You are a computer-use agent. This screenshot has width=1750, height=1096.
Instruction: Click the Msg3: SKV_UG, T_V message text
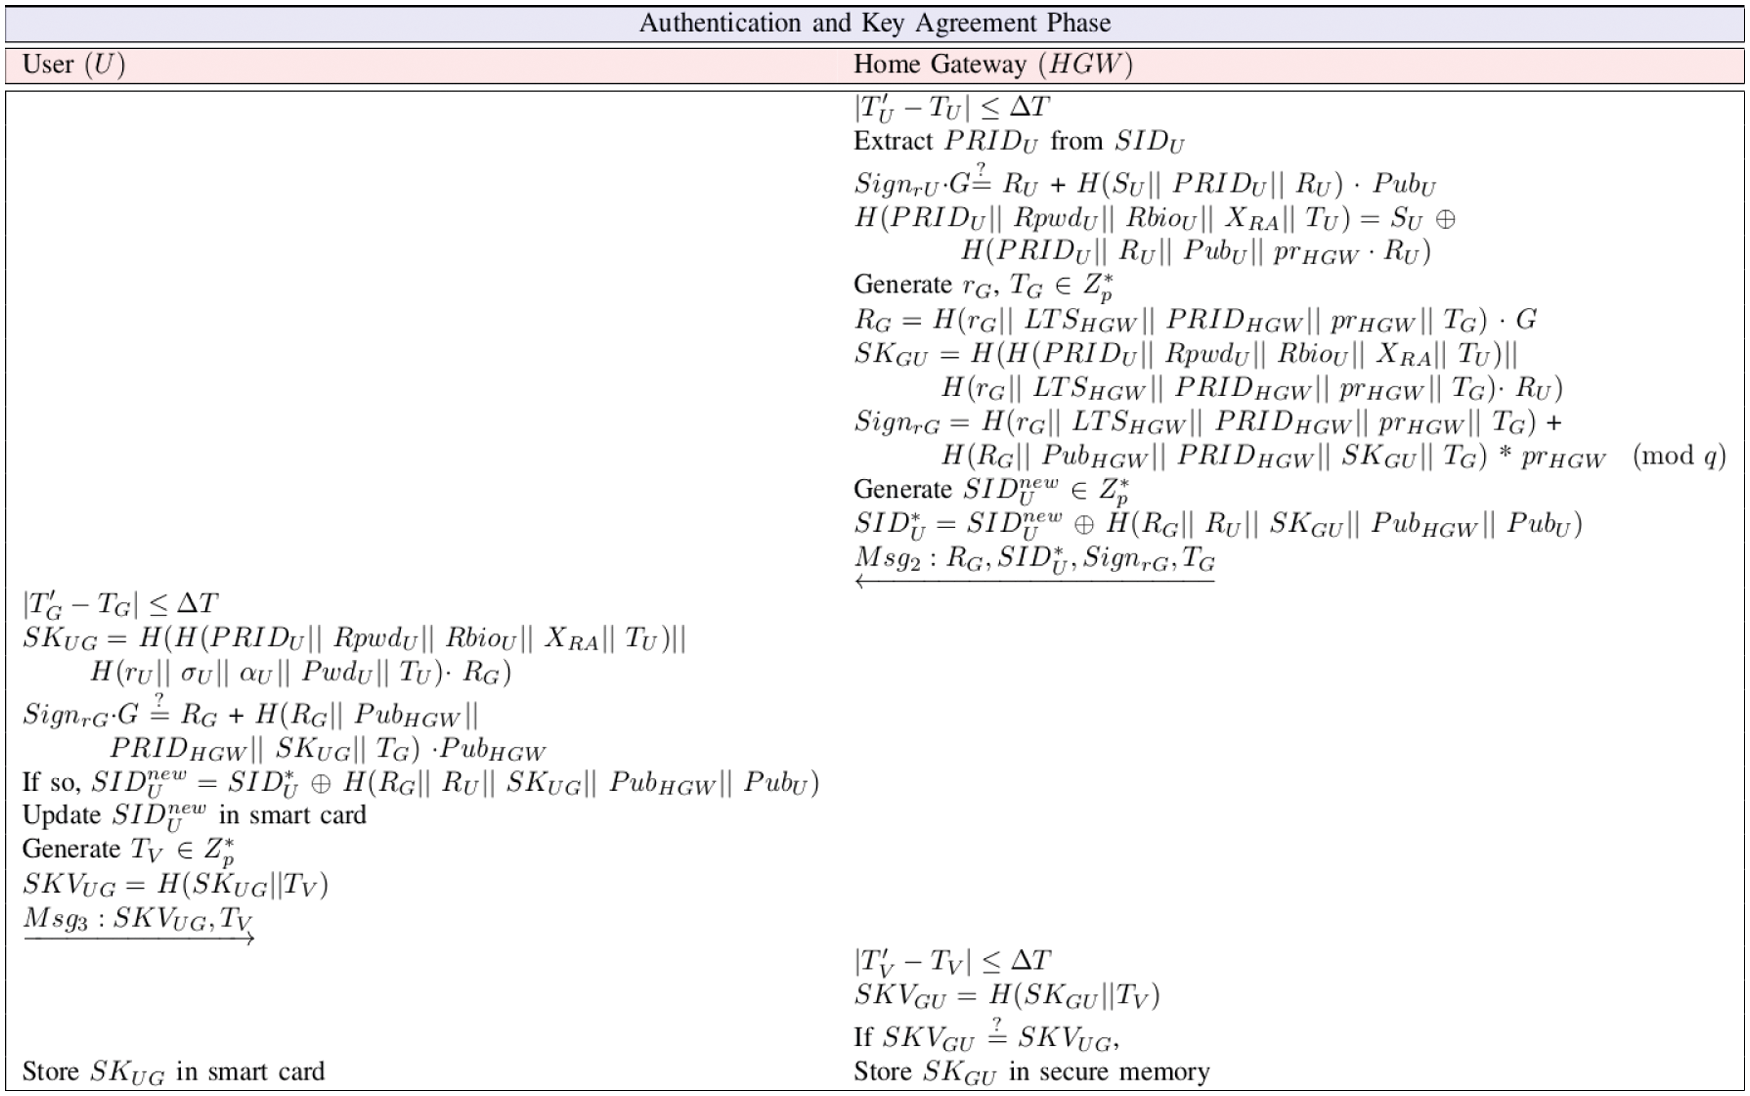[x=138, y=918]
